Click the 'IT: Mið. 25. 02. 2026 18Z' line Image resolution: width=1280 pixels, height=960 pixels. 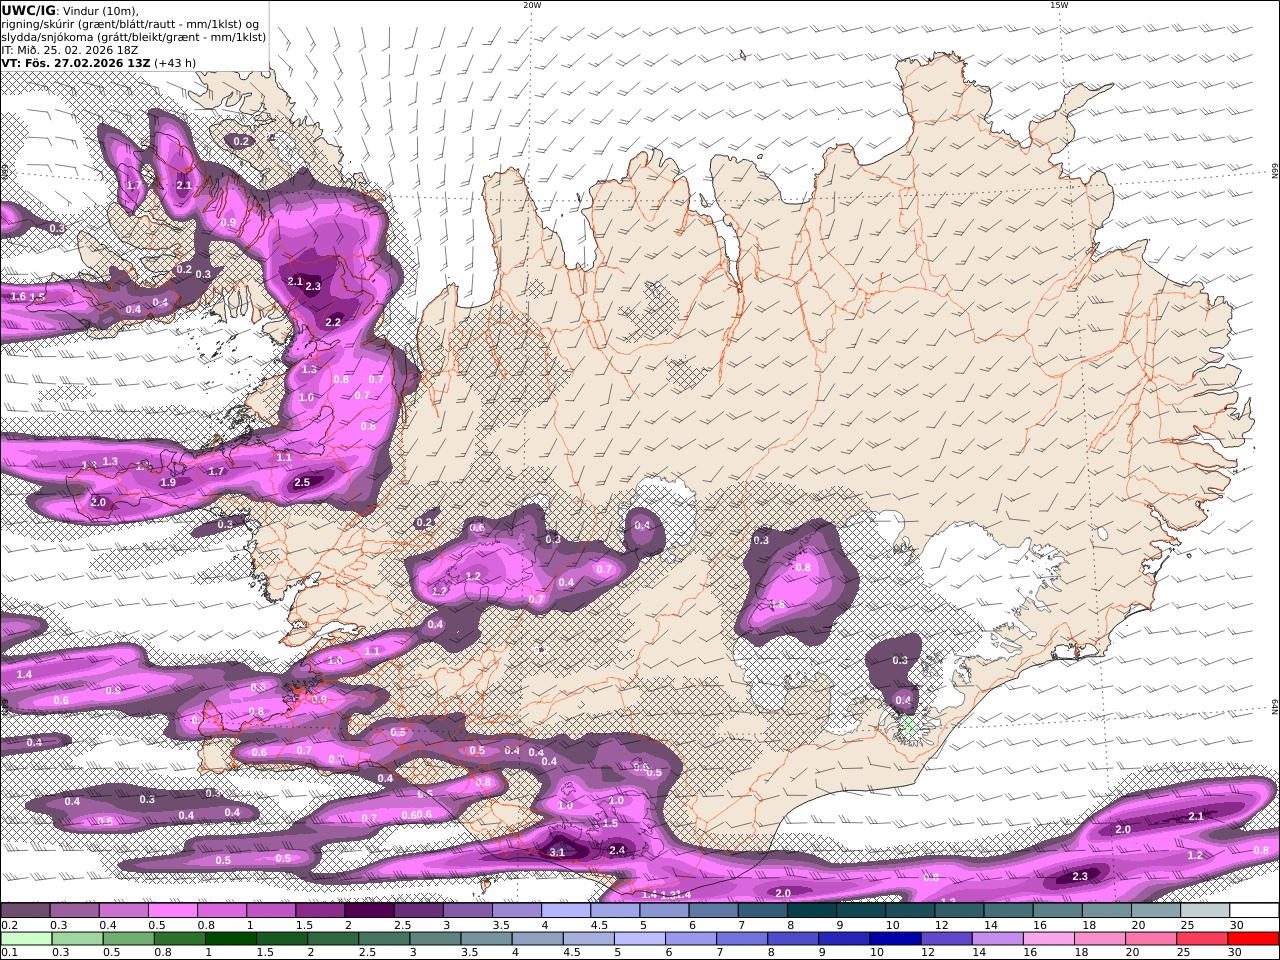(69, 49)
